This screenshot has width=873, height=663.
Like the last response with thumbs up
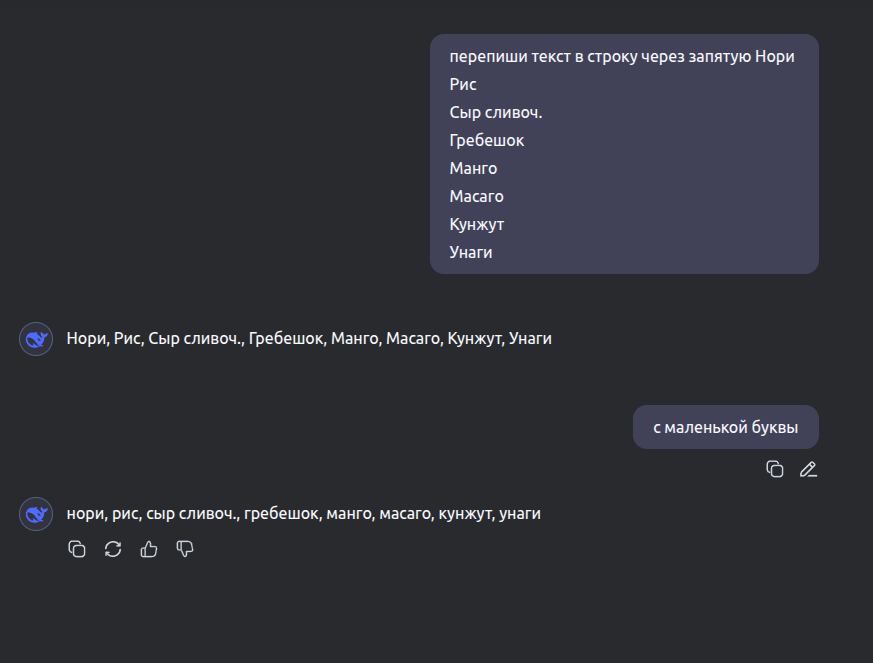tap(149, 549)
